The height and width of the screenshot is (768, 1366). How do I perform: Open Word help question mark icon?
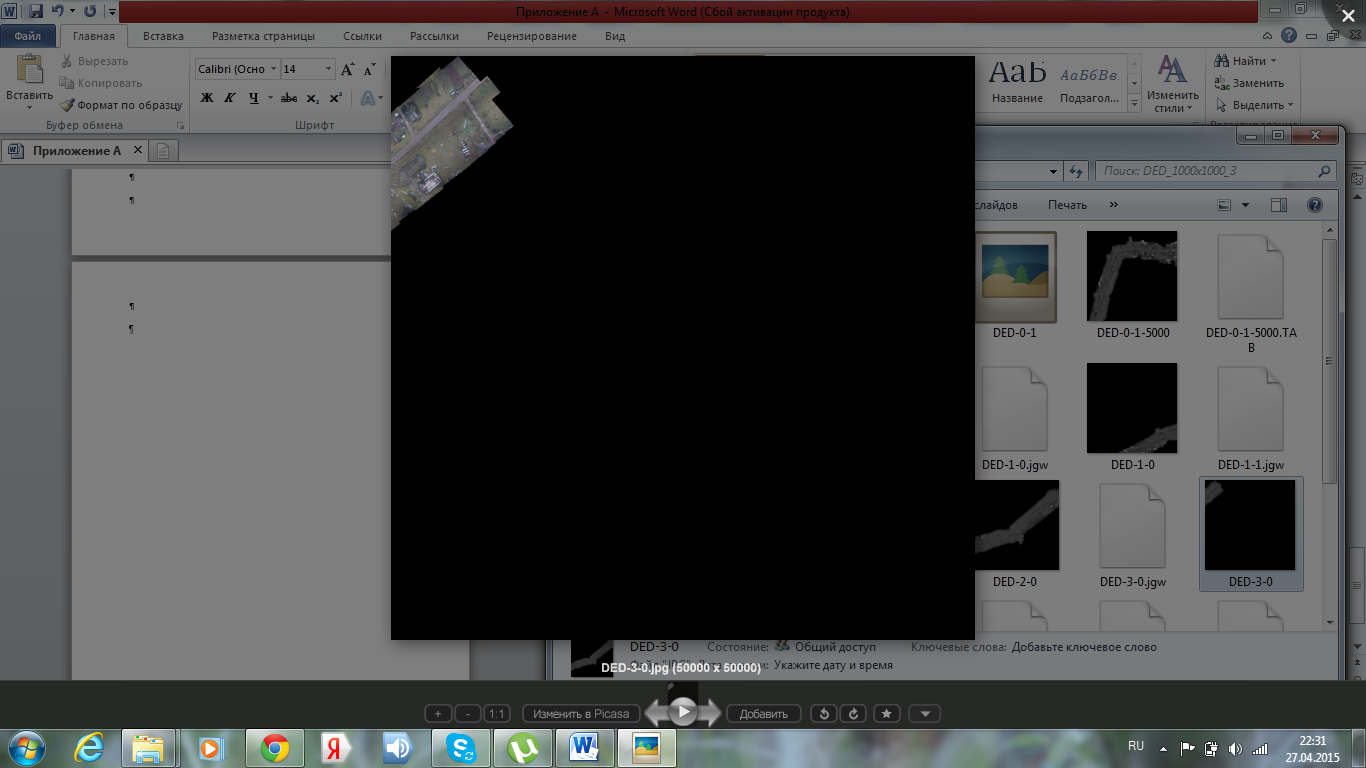coord(1290,35)
